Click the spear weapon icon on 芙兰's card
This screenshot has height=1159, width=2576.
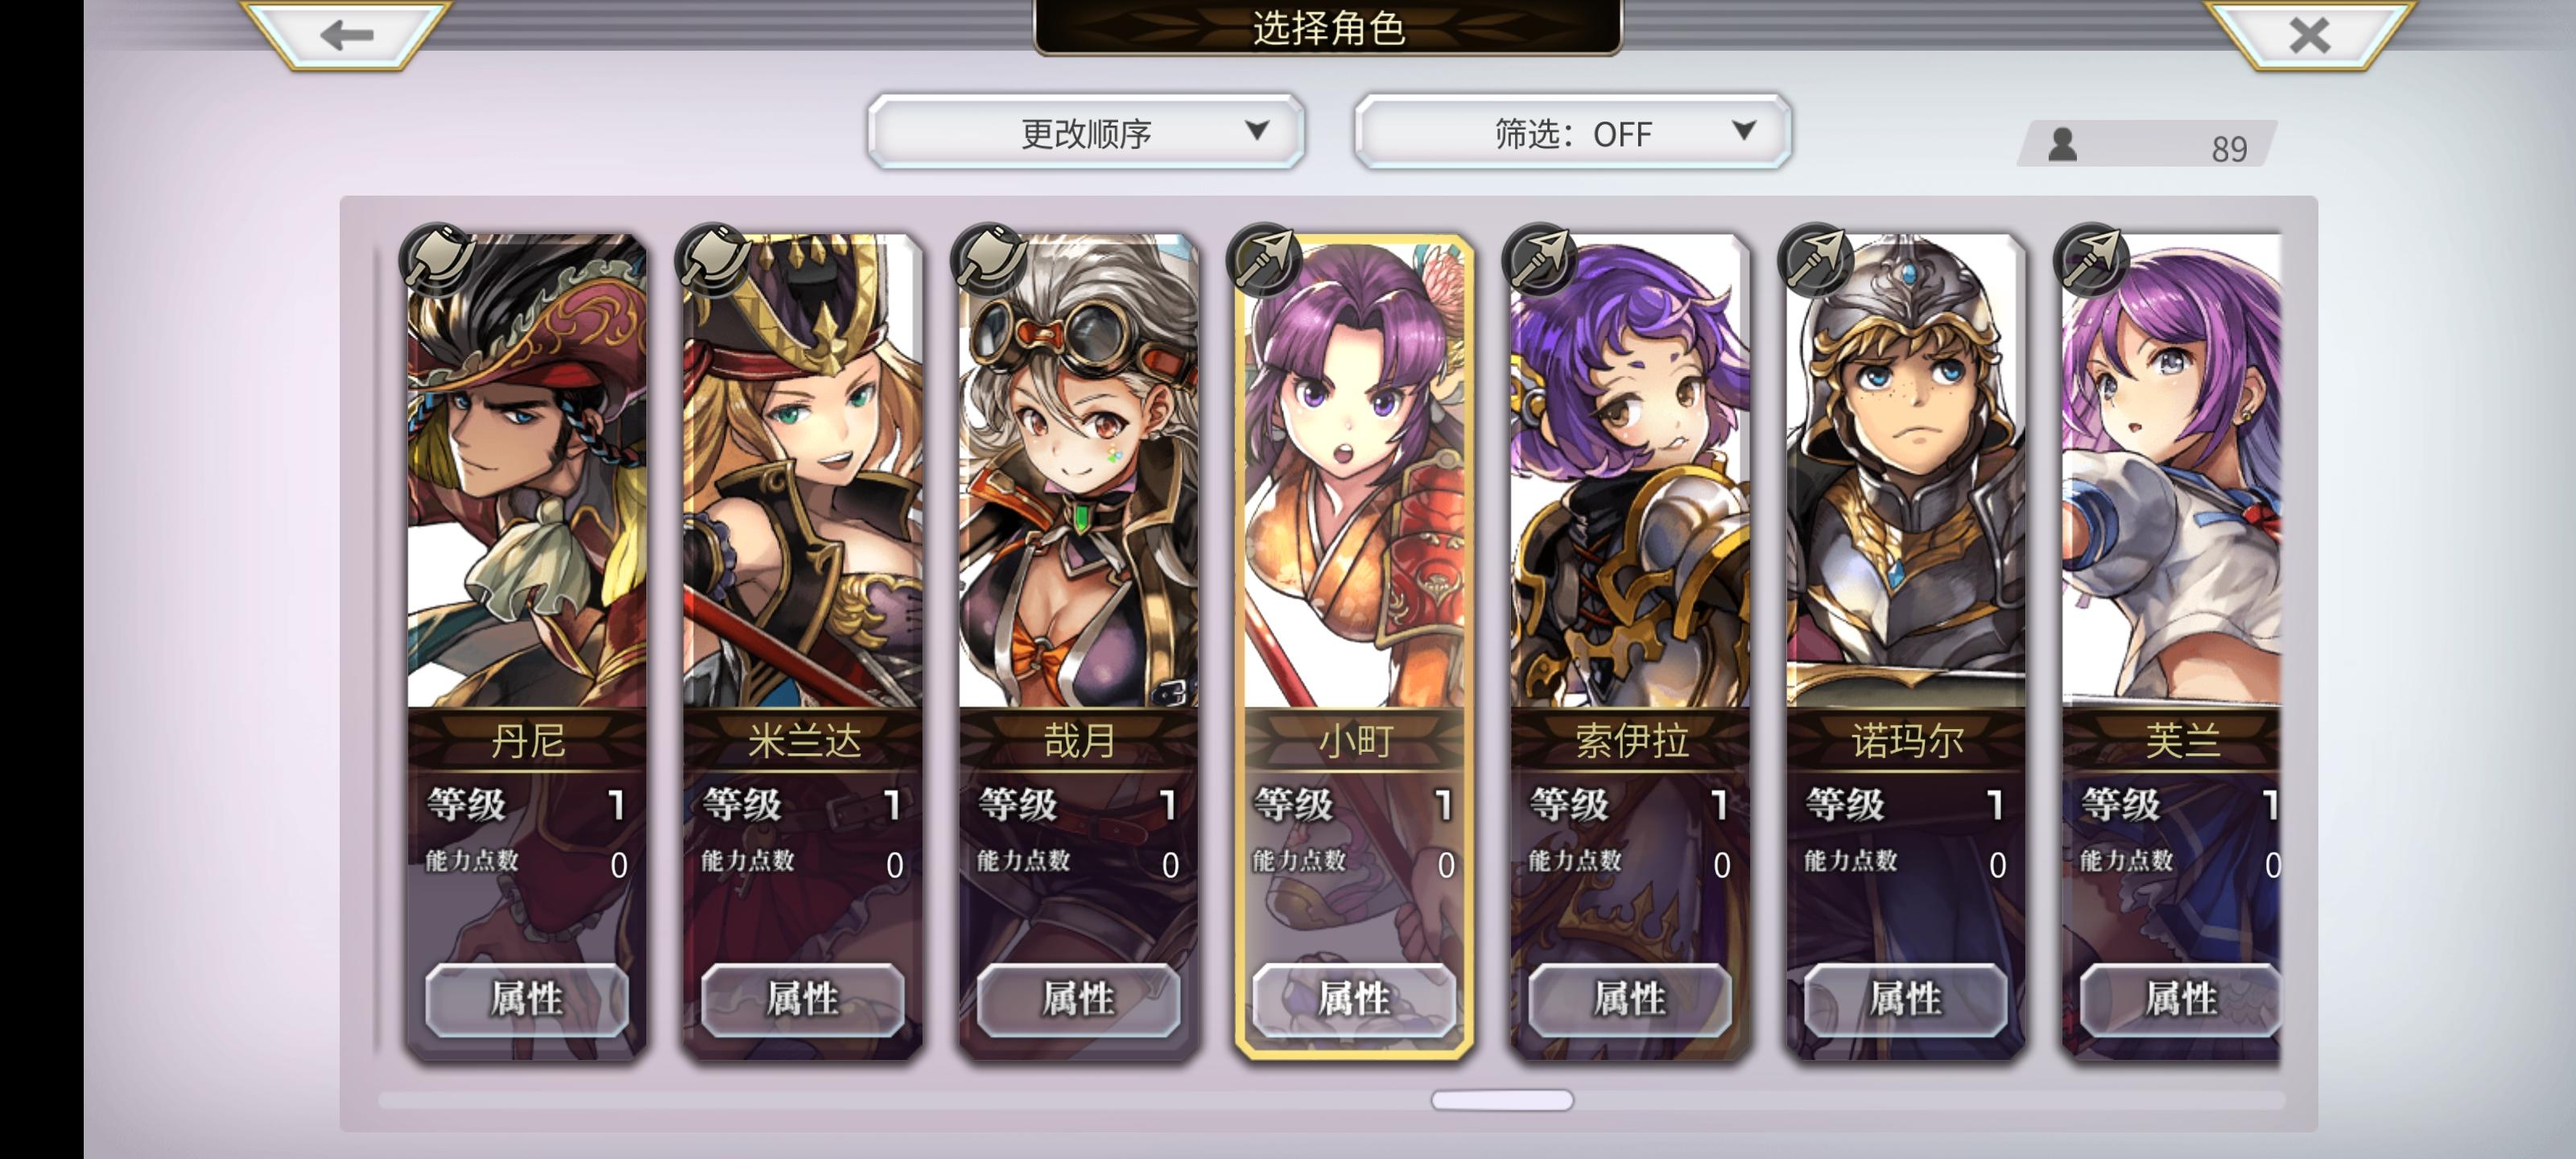(x=2092, y=258)
